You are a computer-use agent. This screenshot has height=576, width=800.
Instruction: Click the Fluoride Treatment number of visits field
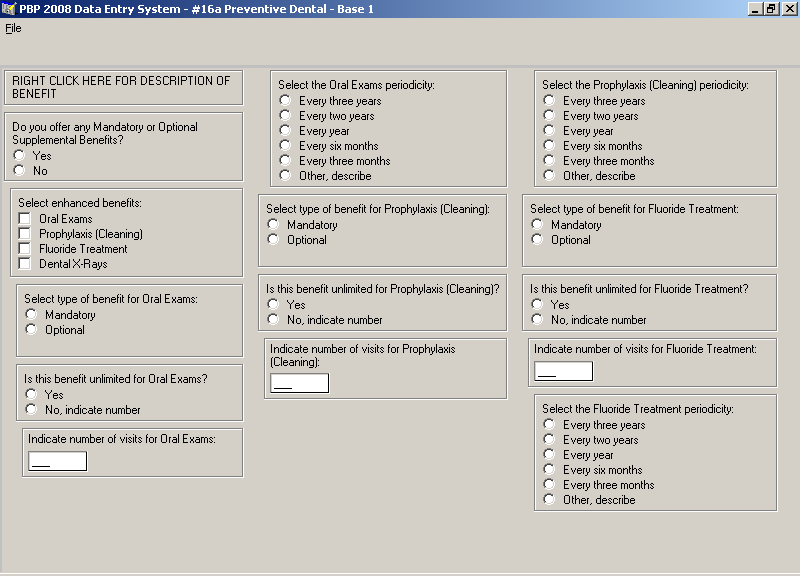point(564,371)
